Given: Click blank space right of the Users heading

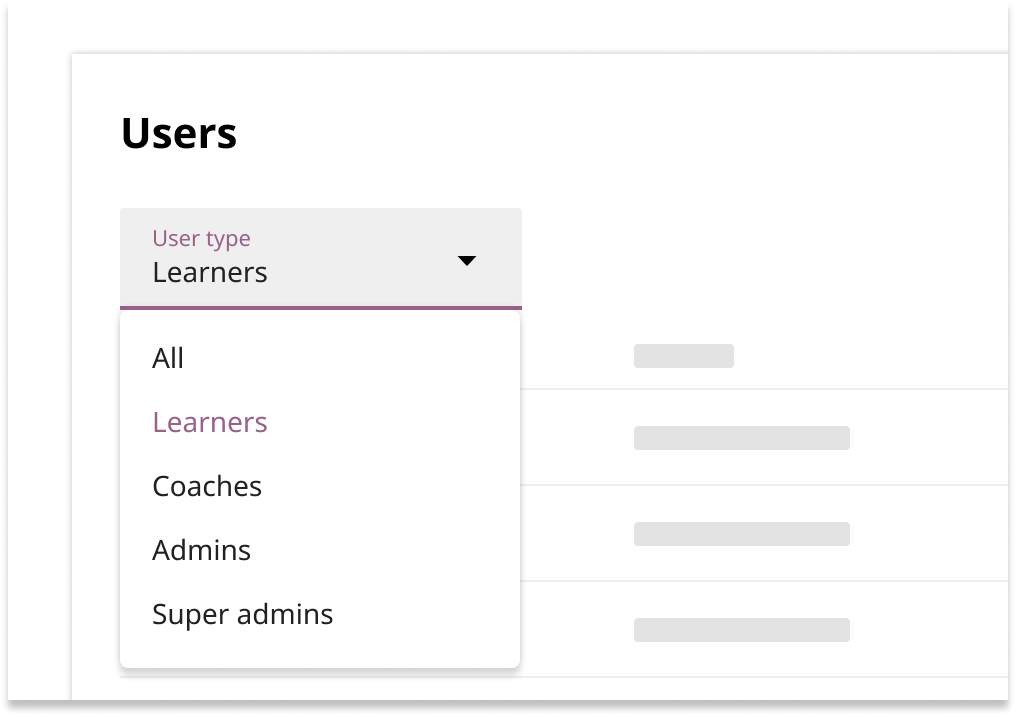Looking at the screenshot, I should click(600, 134).
